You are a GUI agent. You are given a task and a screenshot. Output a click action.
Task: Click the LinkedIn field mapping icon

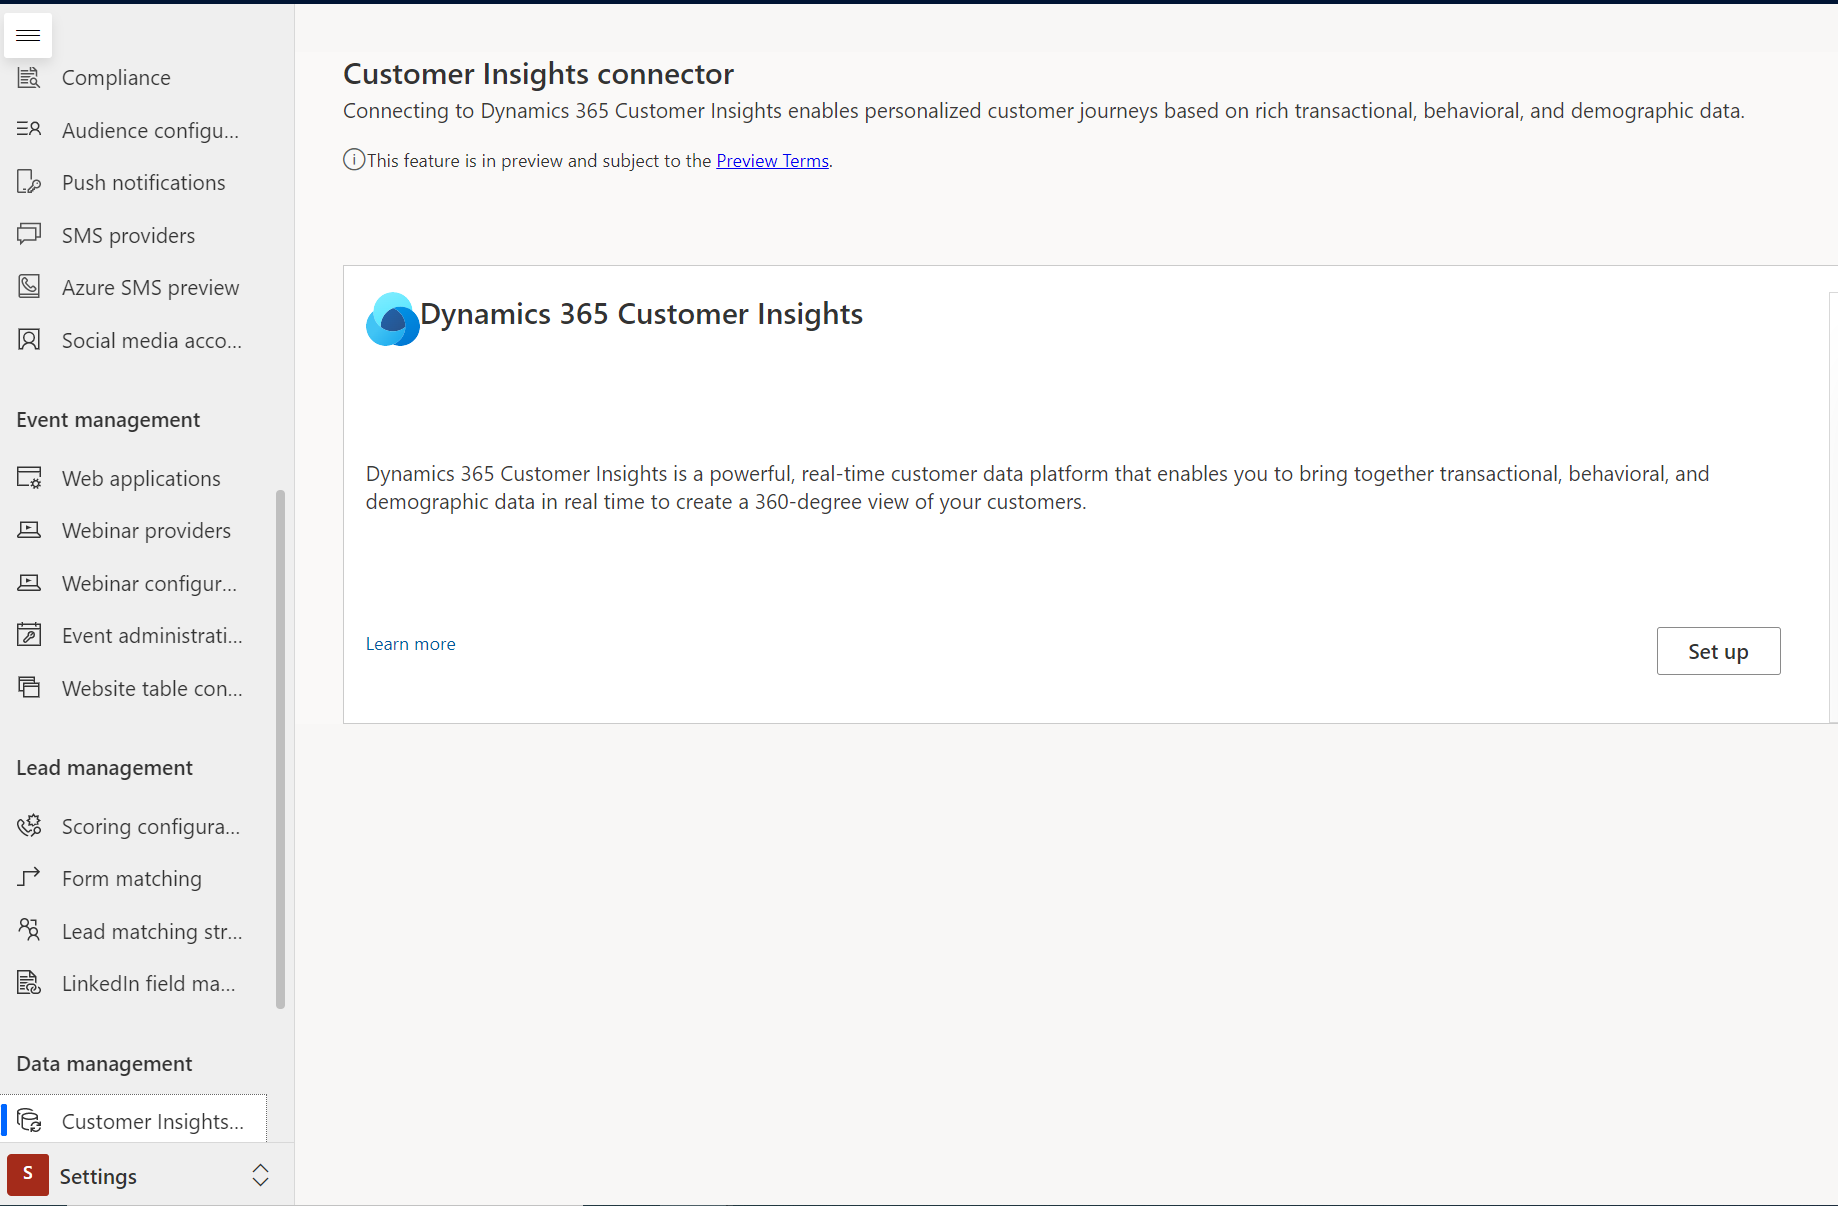[29, 983]
